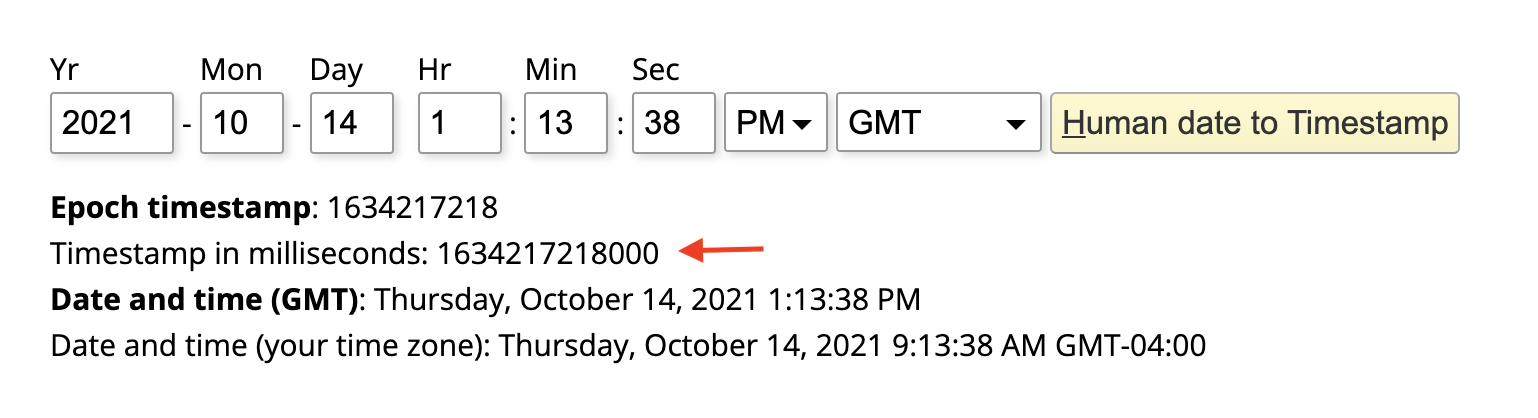Click the Day label above the day field
This screenshot has width=1538, height=418.
pyautogui.click(x=336, y=70)
